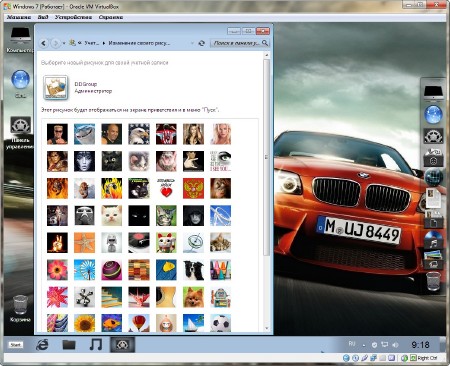
Task: Click the current DD Group account picture
Action: pos(56,87)
